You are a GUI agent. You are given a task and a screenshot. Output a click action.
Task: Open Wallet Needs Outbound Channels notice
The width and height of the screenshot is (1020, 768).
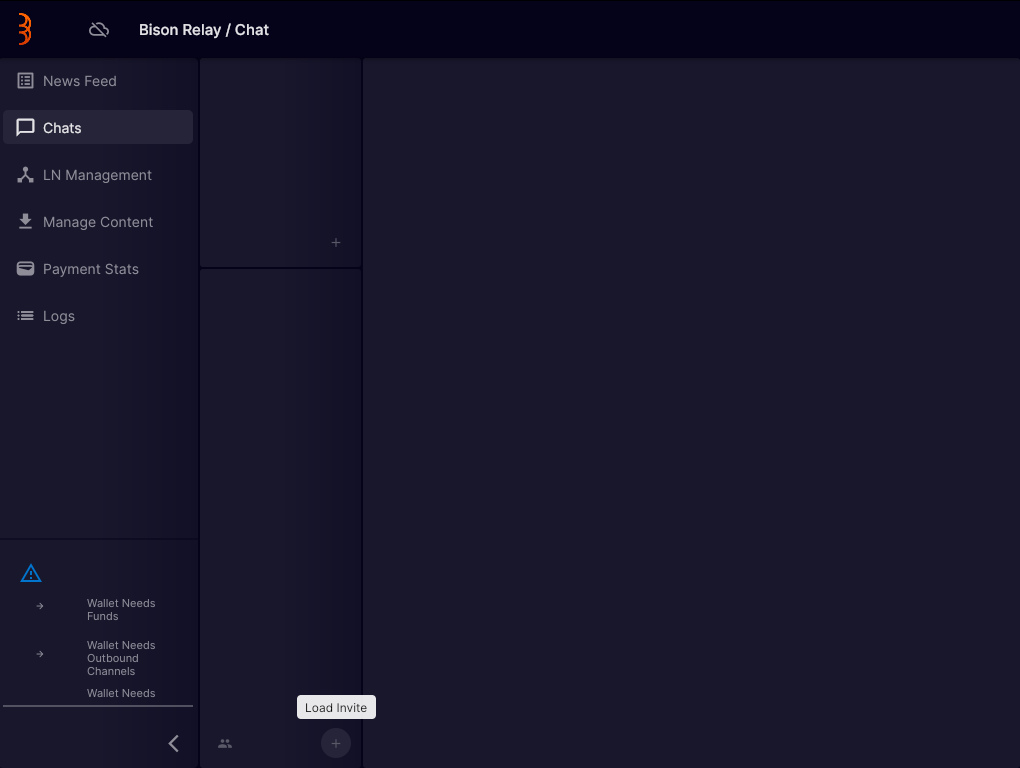(121, 658)
